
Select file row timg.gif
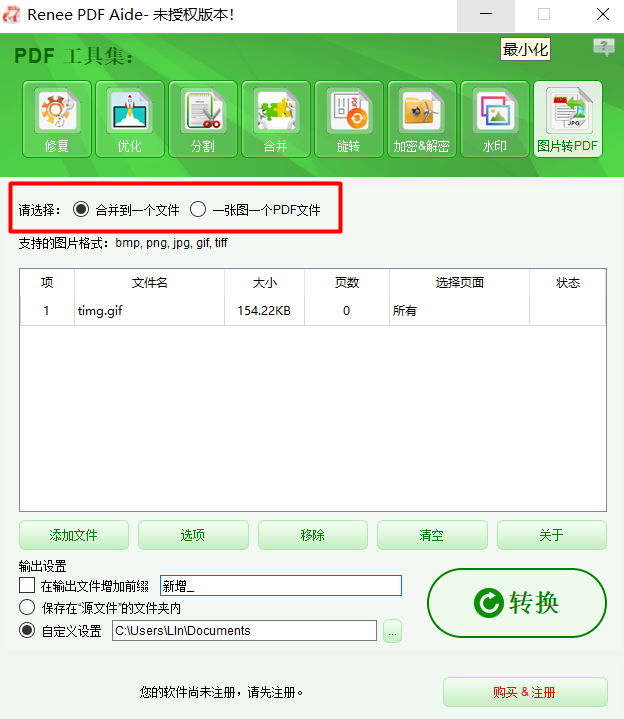point(313,311)
